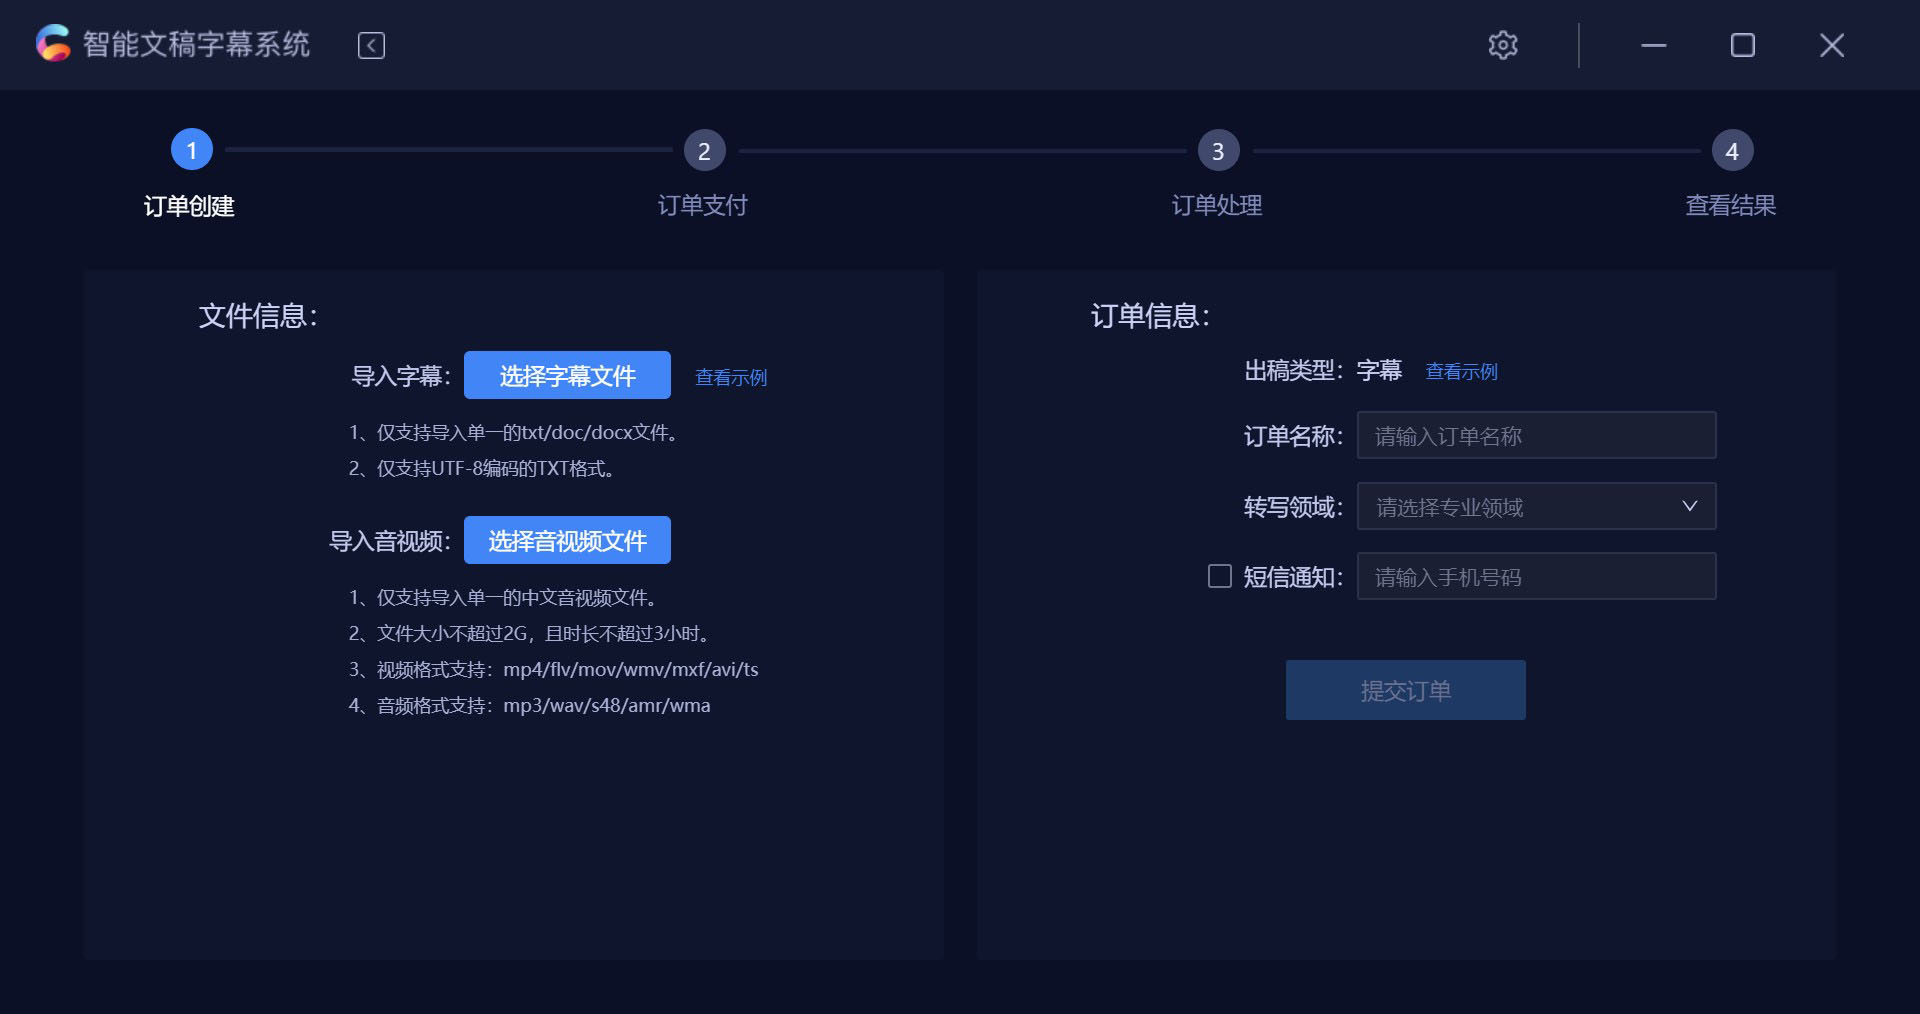This screenshot has width=1920, height=1014.
Task: Click the app logo icon
Action: 53,44
